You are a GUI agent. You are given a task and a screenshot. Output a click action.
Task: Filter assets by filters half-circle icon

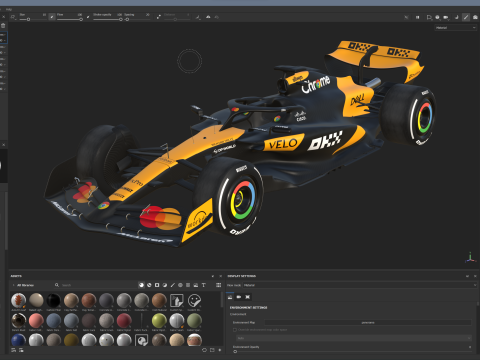point(165,285)
